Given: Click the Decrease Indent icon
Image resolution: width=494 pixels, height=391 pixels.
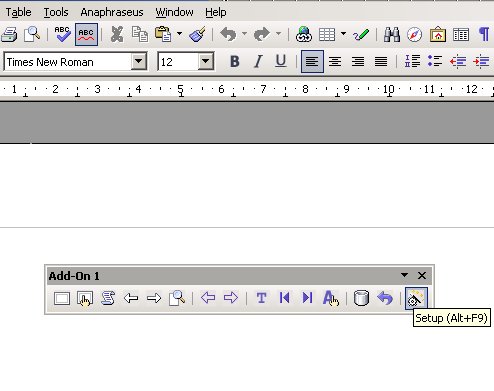Looking at the screenshot, I should coord(458,61).
